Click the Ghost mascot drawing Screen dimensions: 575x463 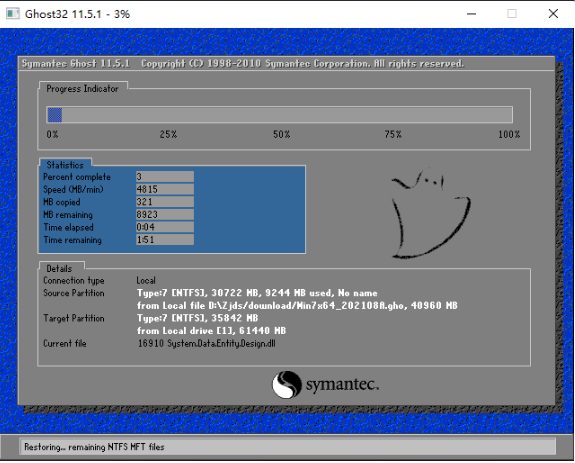(431, 213)
